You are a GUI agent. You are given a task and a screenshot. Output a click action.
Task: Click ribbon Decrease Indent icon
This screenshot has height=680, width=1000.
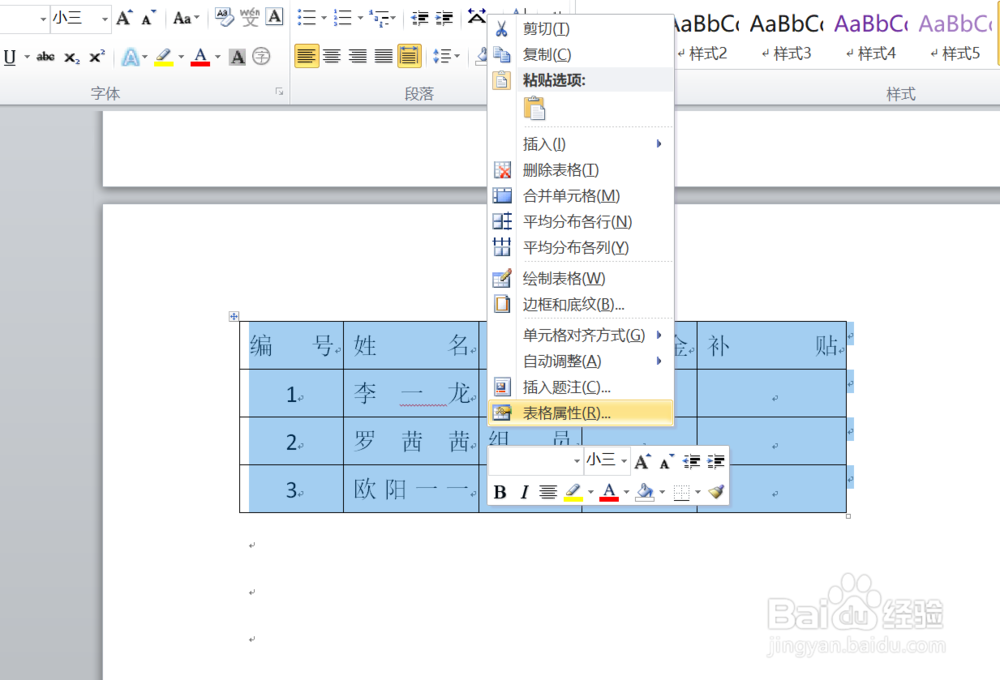pos(420,18)
